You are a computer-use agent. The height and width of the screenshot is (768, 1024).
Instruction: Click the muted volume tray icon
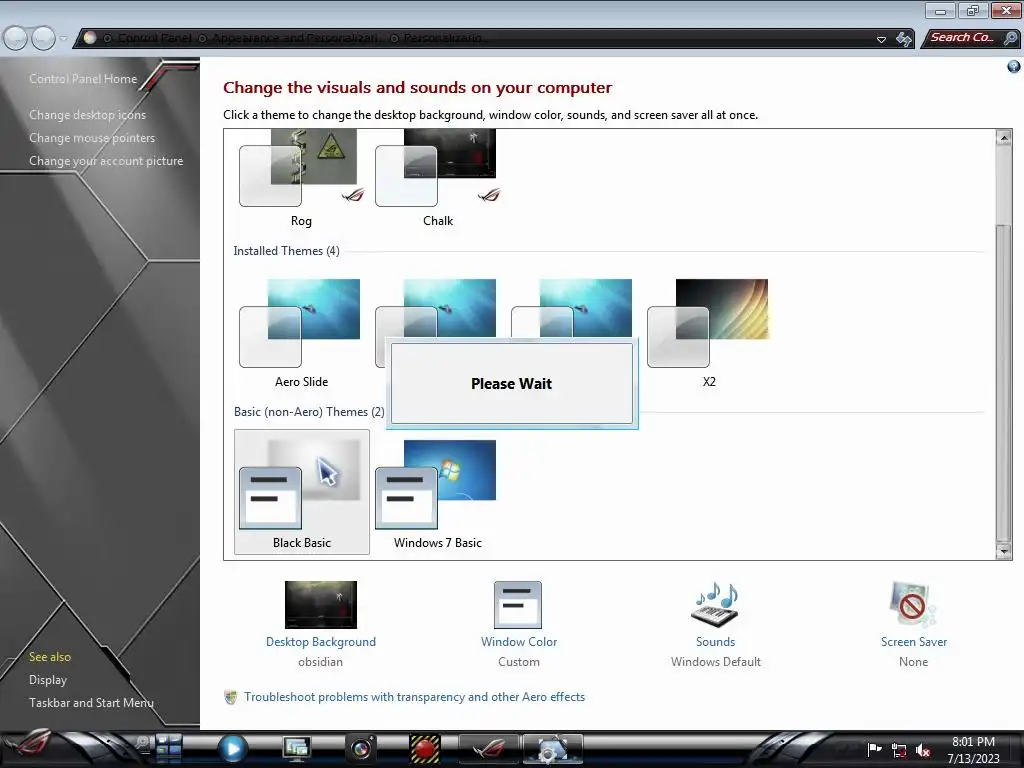point(923,750)
